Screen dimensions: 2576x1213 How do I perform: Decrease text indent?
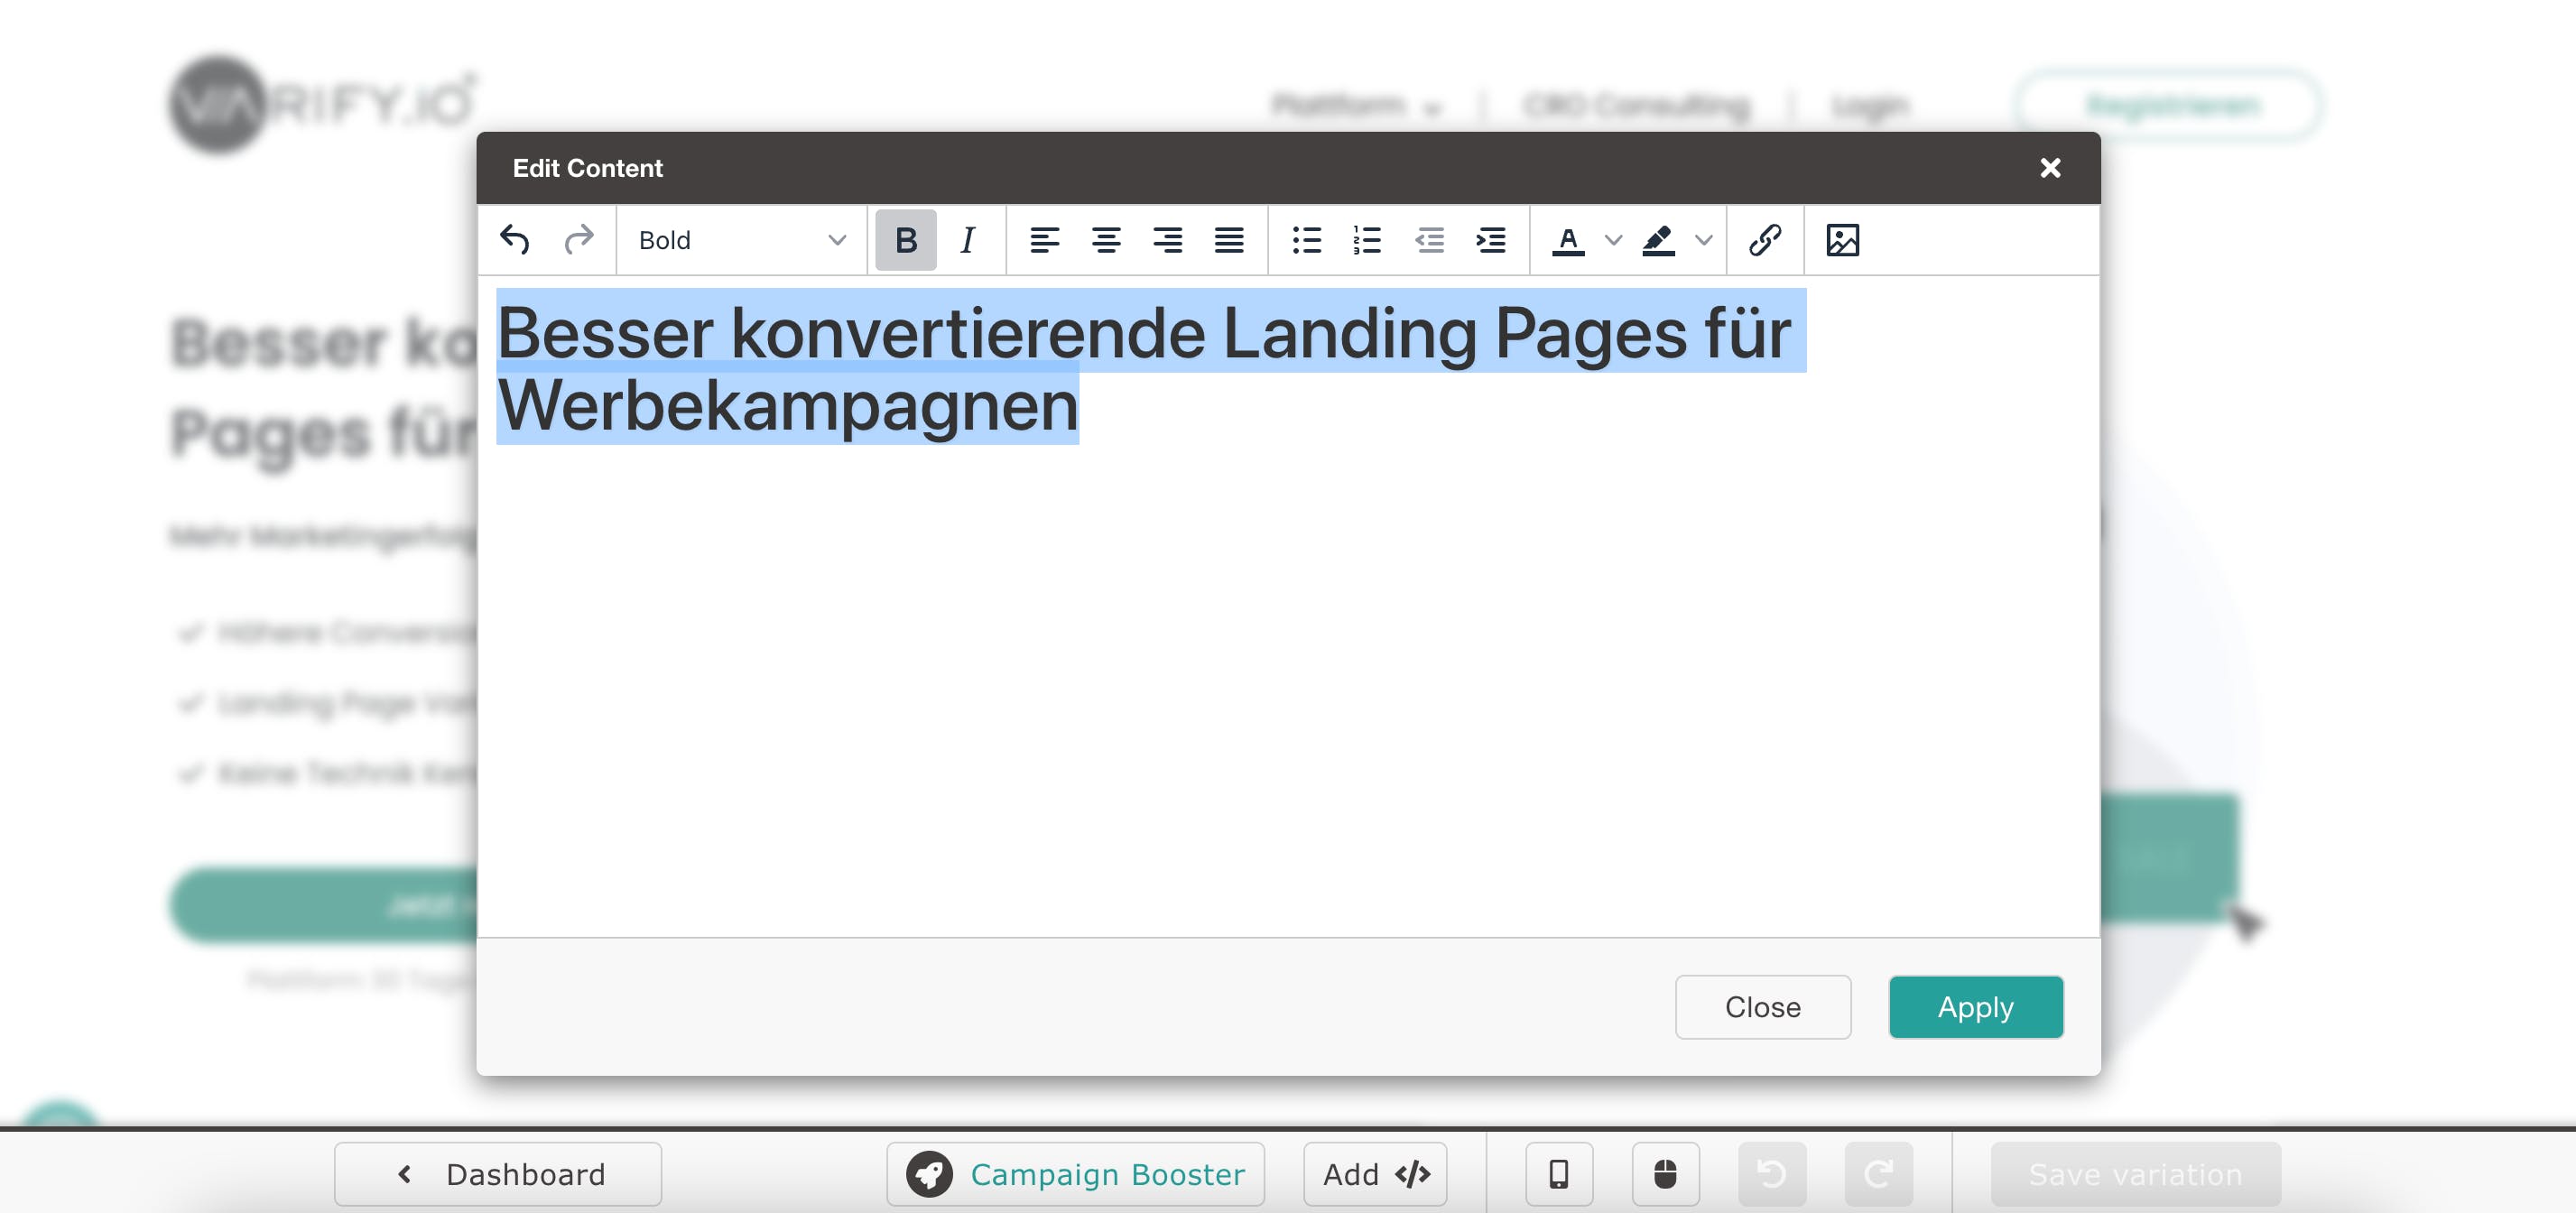1430,240
